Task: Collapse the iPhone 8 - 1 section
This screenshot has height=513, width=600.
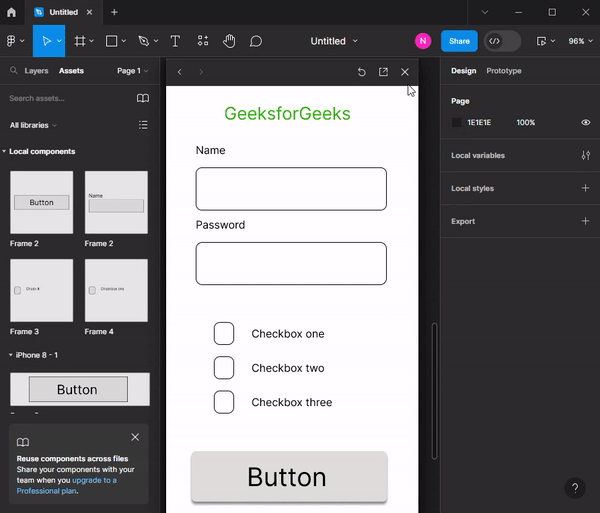Action: 11,355
